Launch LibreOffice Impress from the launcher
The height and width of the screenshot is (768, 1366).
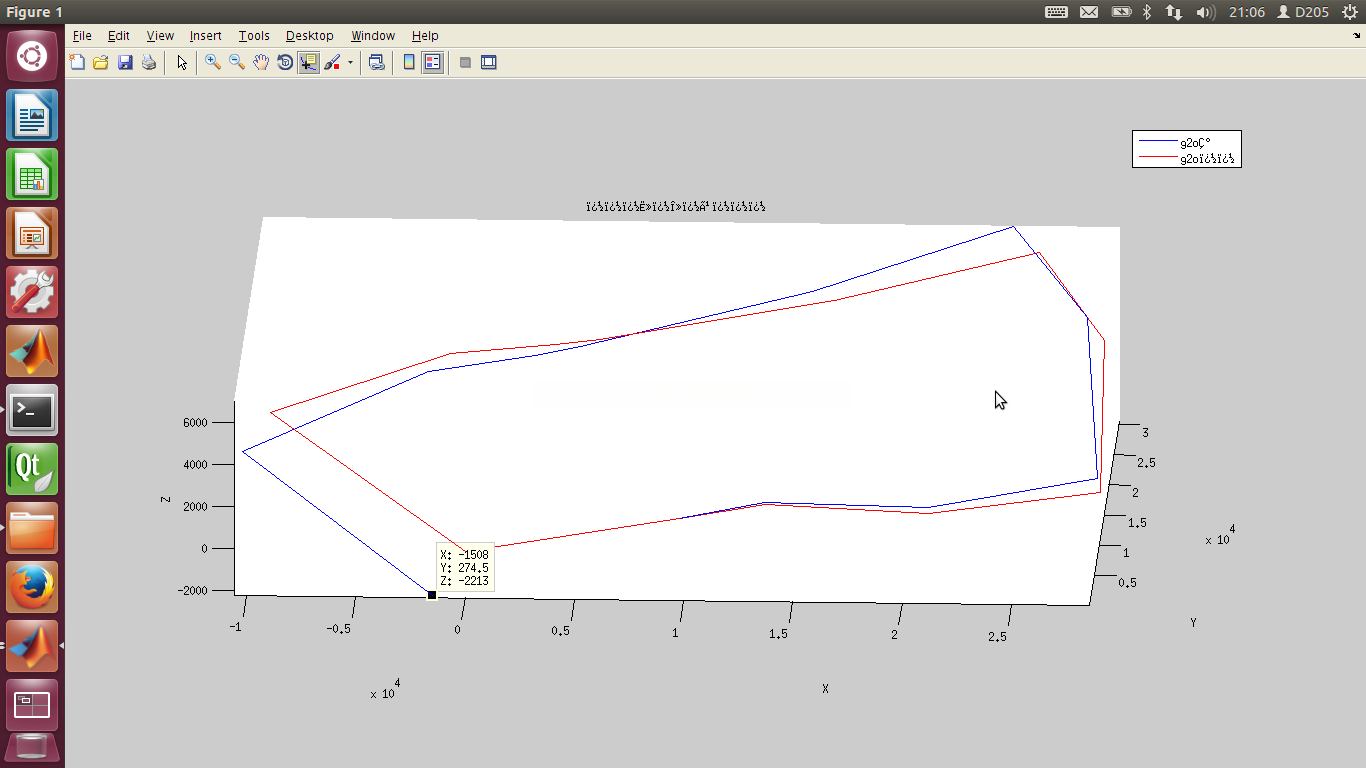tap(32, 233)
